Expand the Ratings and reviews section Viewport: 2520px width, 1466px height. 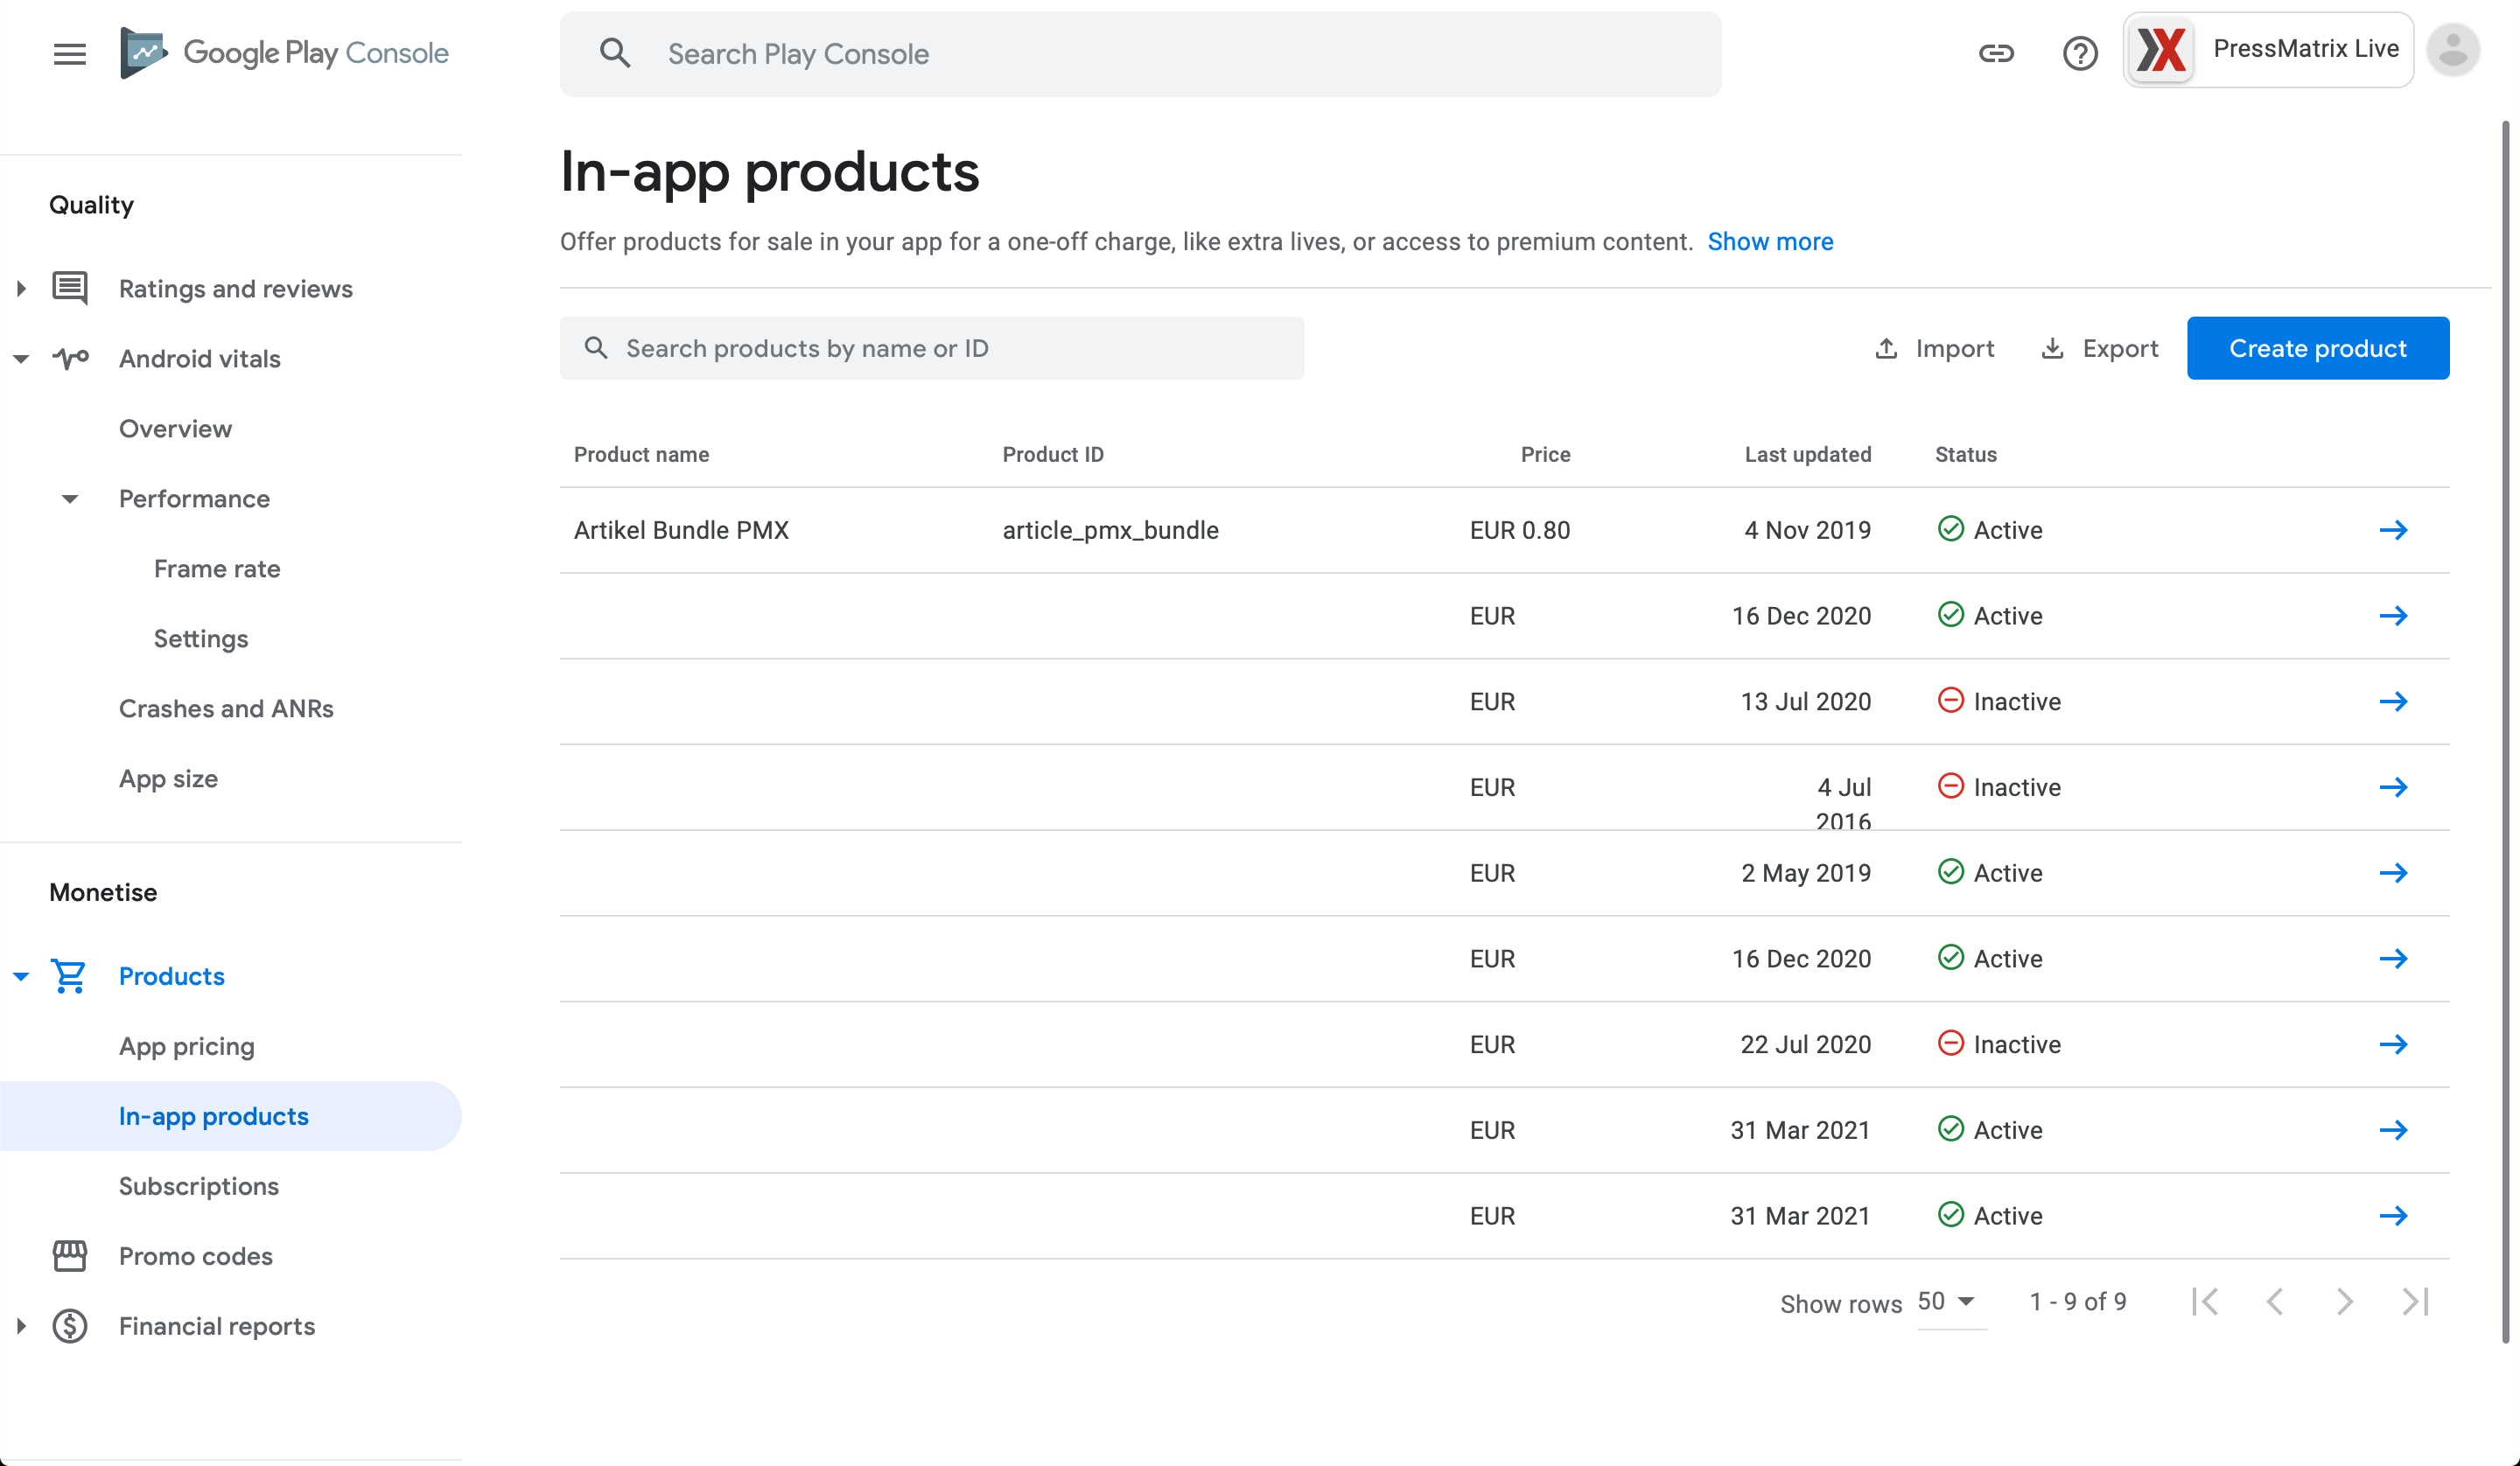[x=21, y=288]
